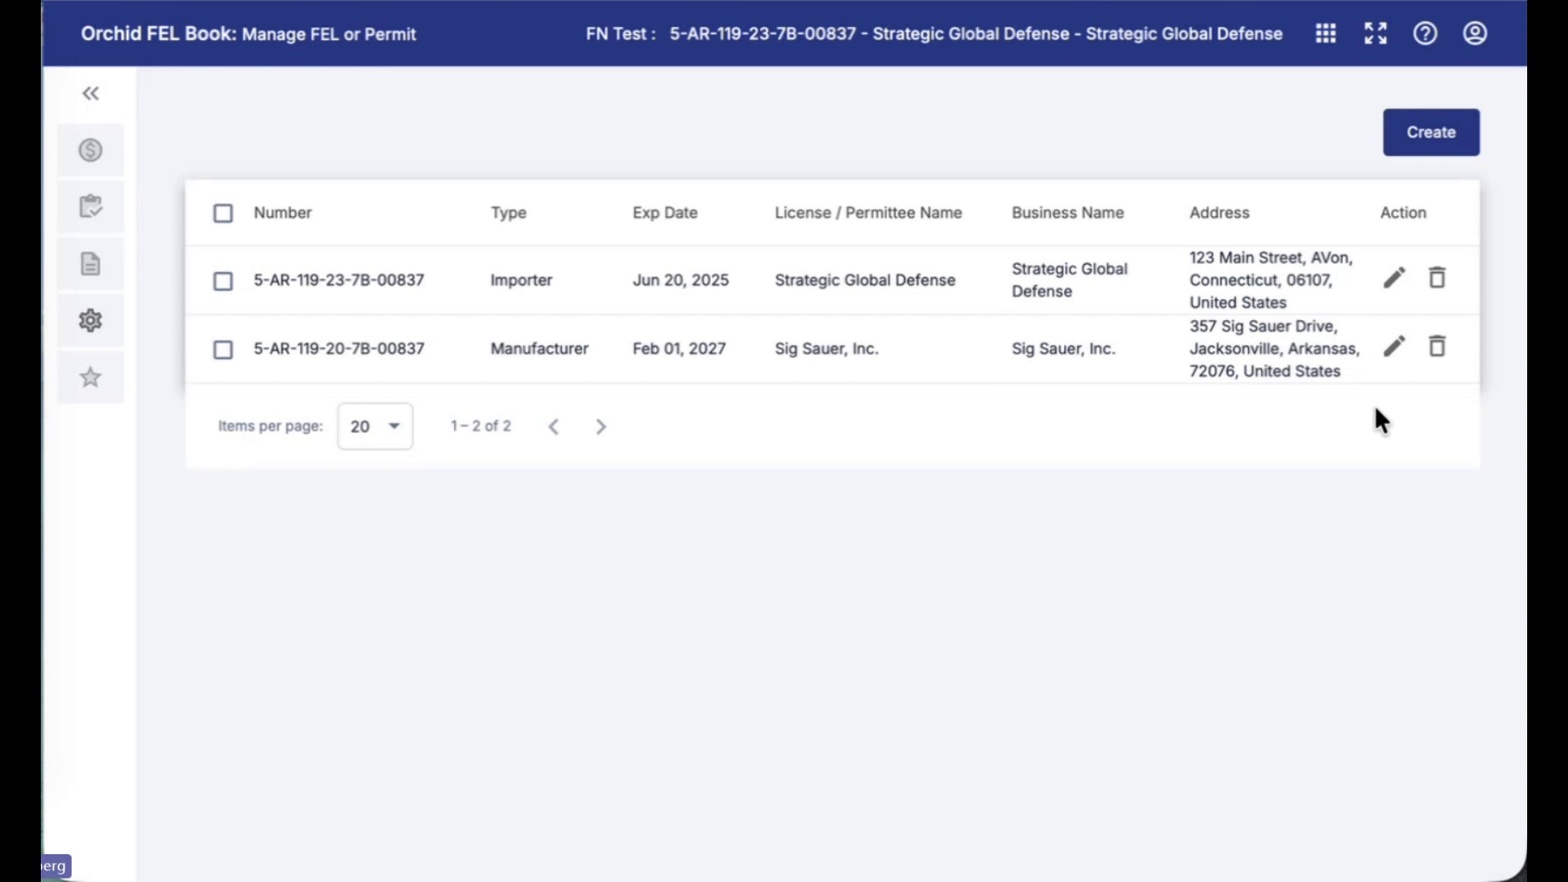The image size is (1568, 882).
Task: Click the Exp Date column header
Action: 665,213
